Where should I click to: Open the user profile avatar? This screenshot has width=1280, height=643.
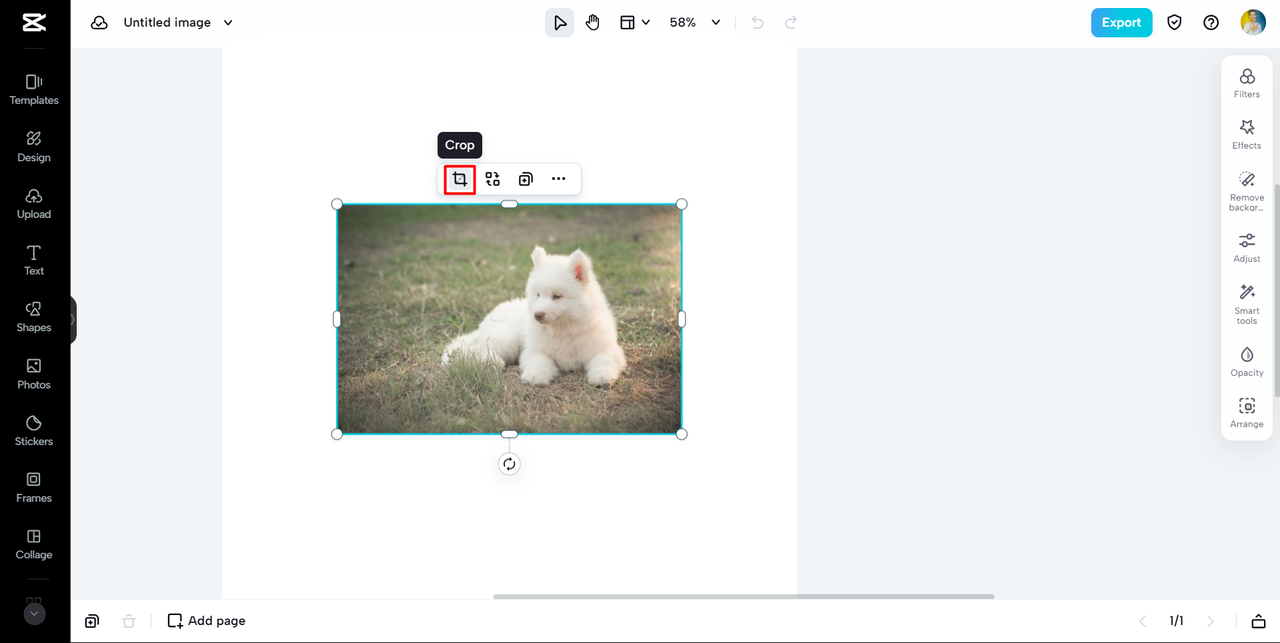point(1253,22)
